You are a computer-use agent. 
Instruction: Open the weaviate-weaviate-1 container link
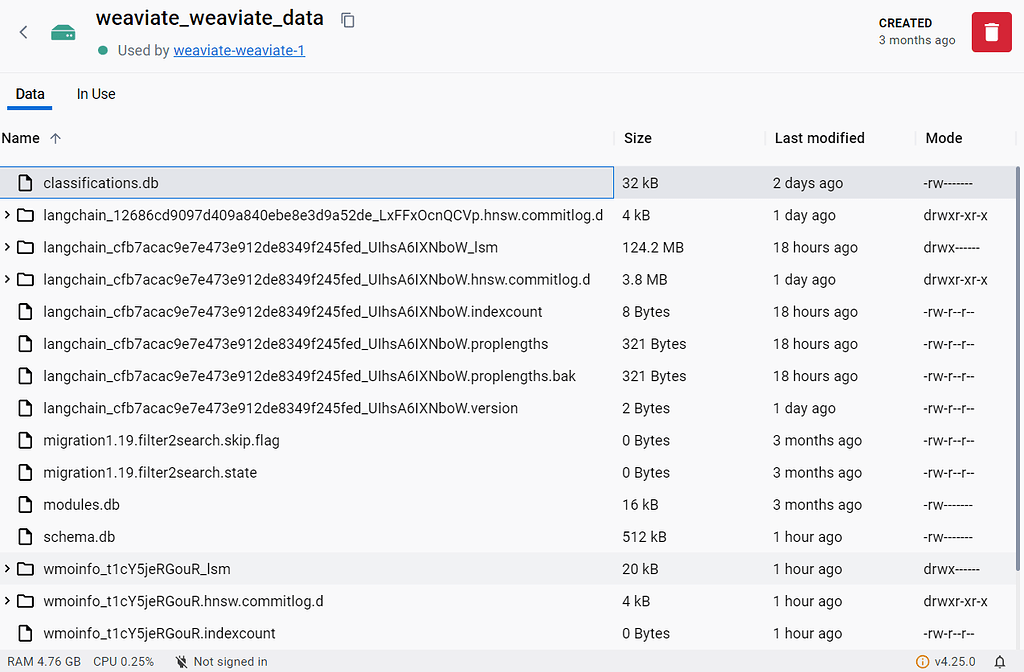coord(239,50)
